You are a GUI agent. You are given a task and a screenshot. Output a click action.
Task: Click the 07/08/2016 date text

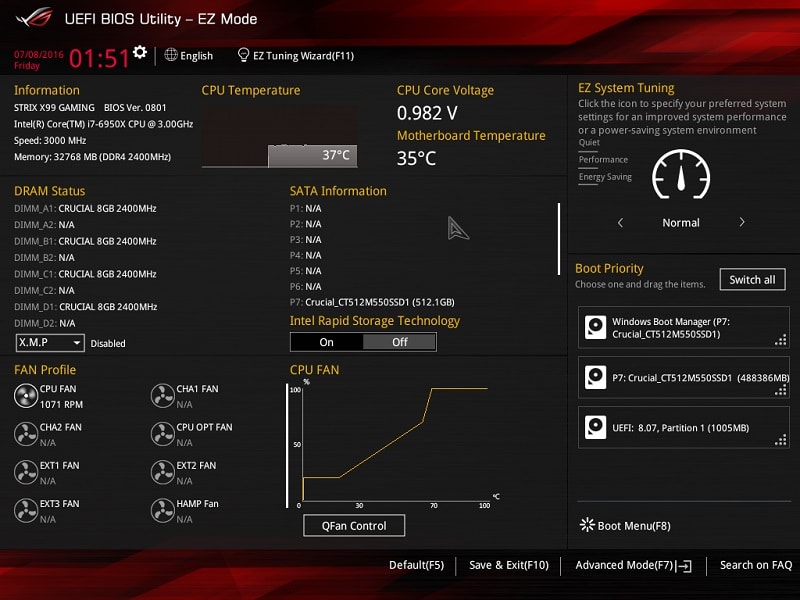point(39,54)
